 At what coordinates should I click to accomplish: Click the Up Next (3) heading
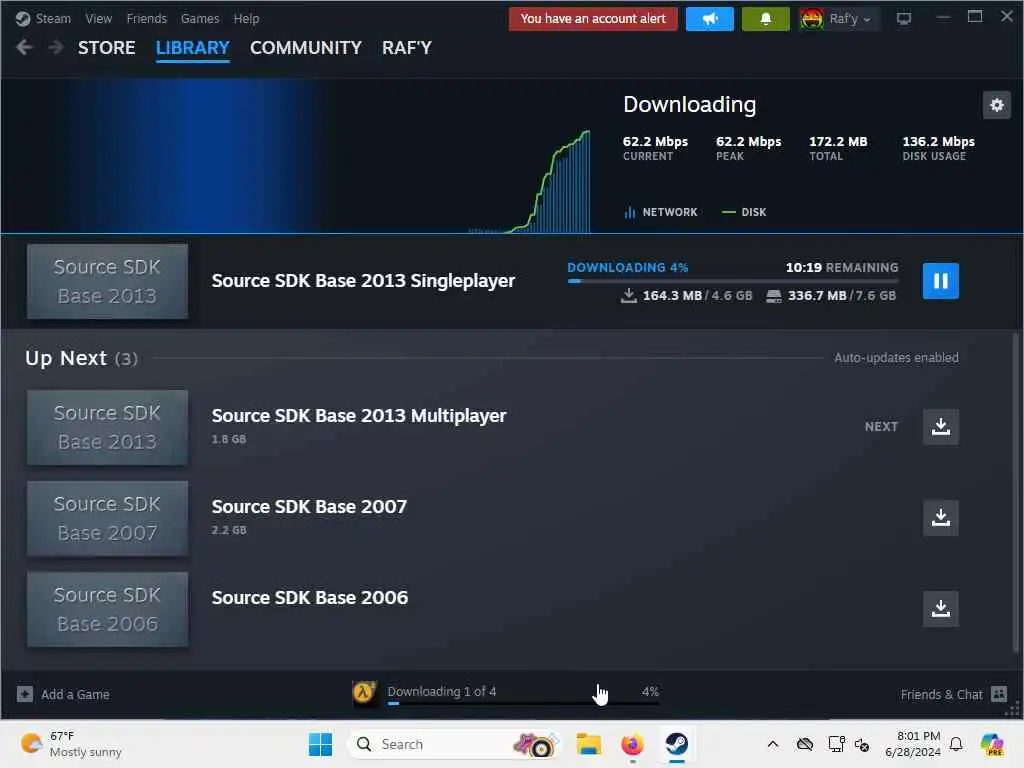pyautogui.click(x=81, y=358)
